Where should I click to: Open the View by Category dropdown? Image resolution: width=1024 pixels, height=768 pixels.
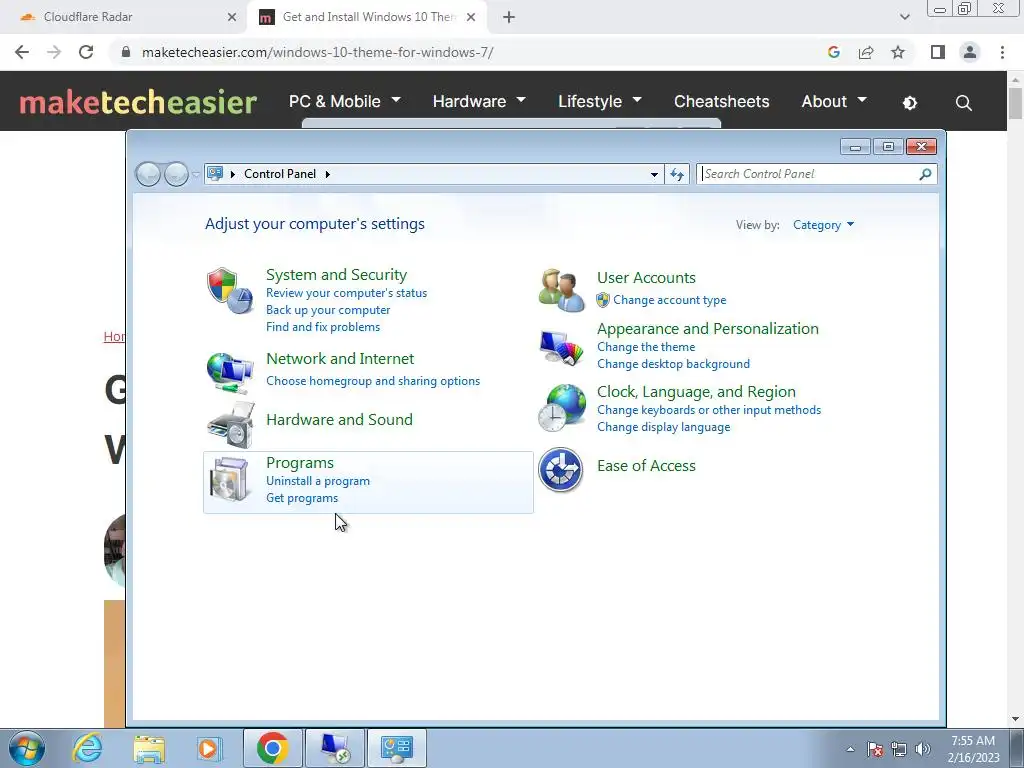(823, 225)
